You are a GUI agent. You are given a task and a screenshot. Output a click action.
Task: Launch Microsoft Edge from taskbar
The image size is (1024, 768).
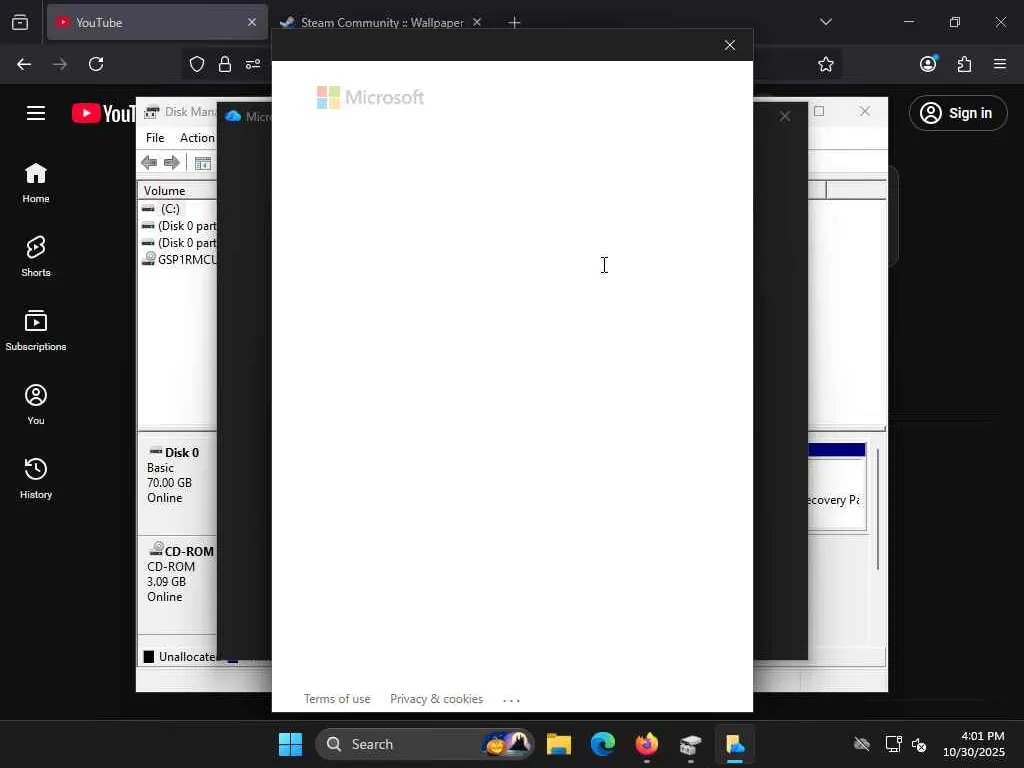(603, 744)
